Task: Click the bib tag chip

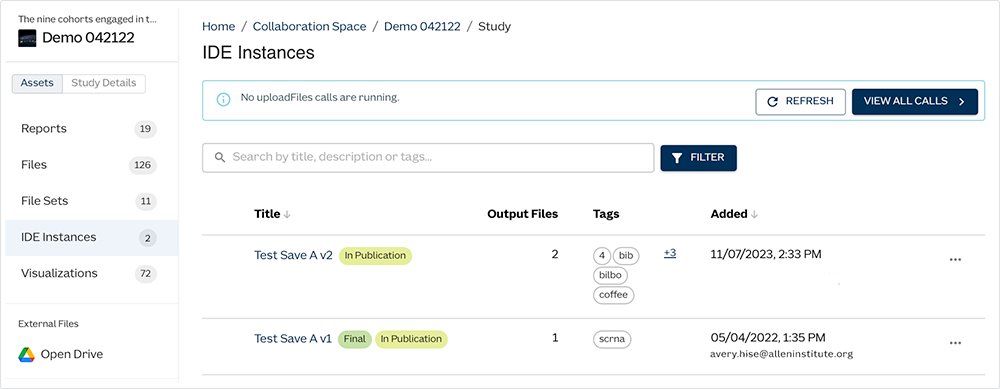Action: (626, 256)
